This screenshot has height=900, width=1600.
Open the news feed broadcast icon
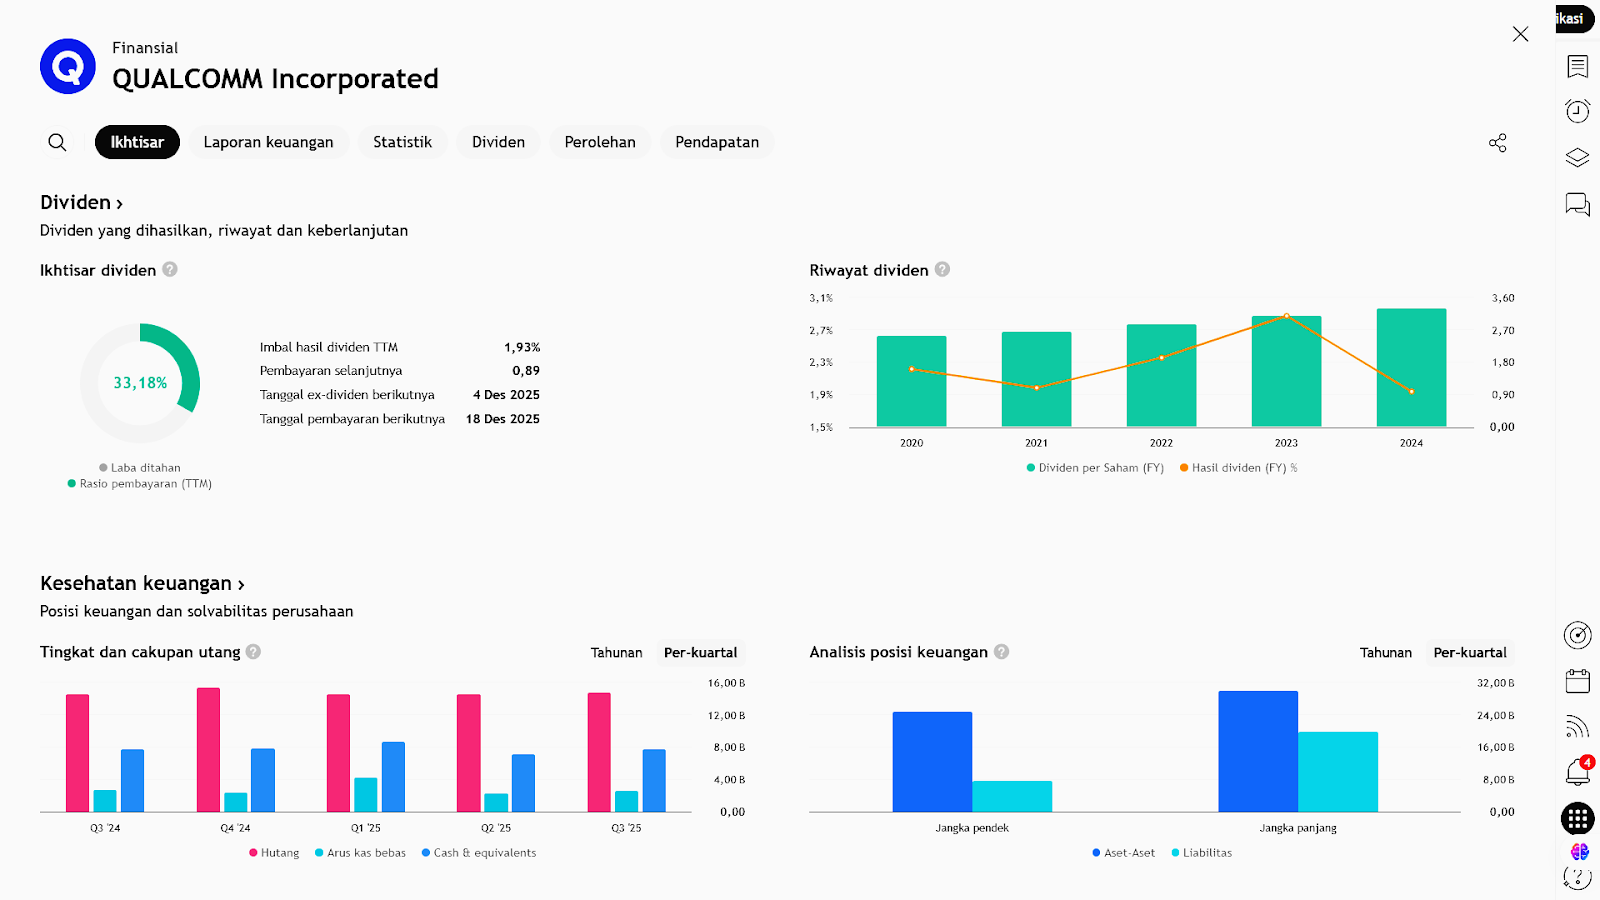pos(1577,727)
